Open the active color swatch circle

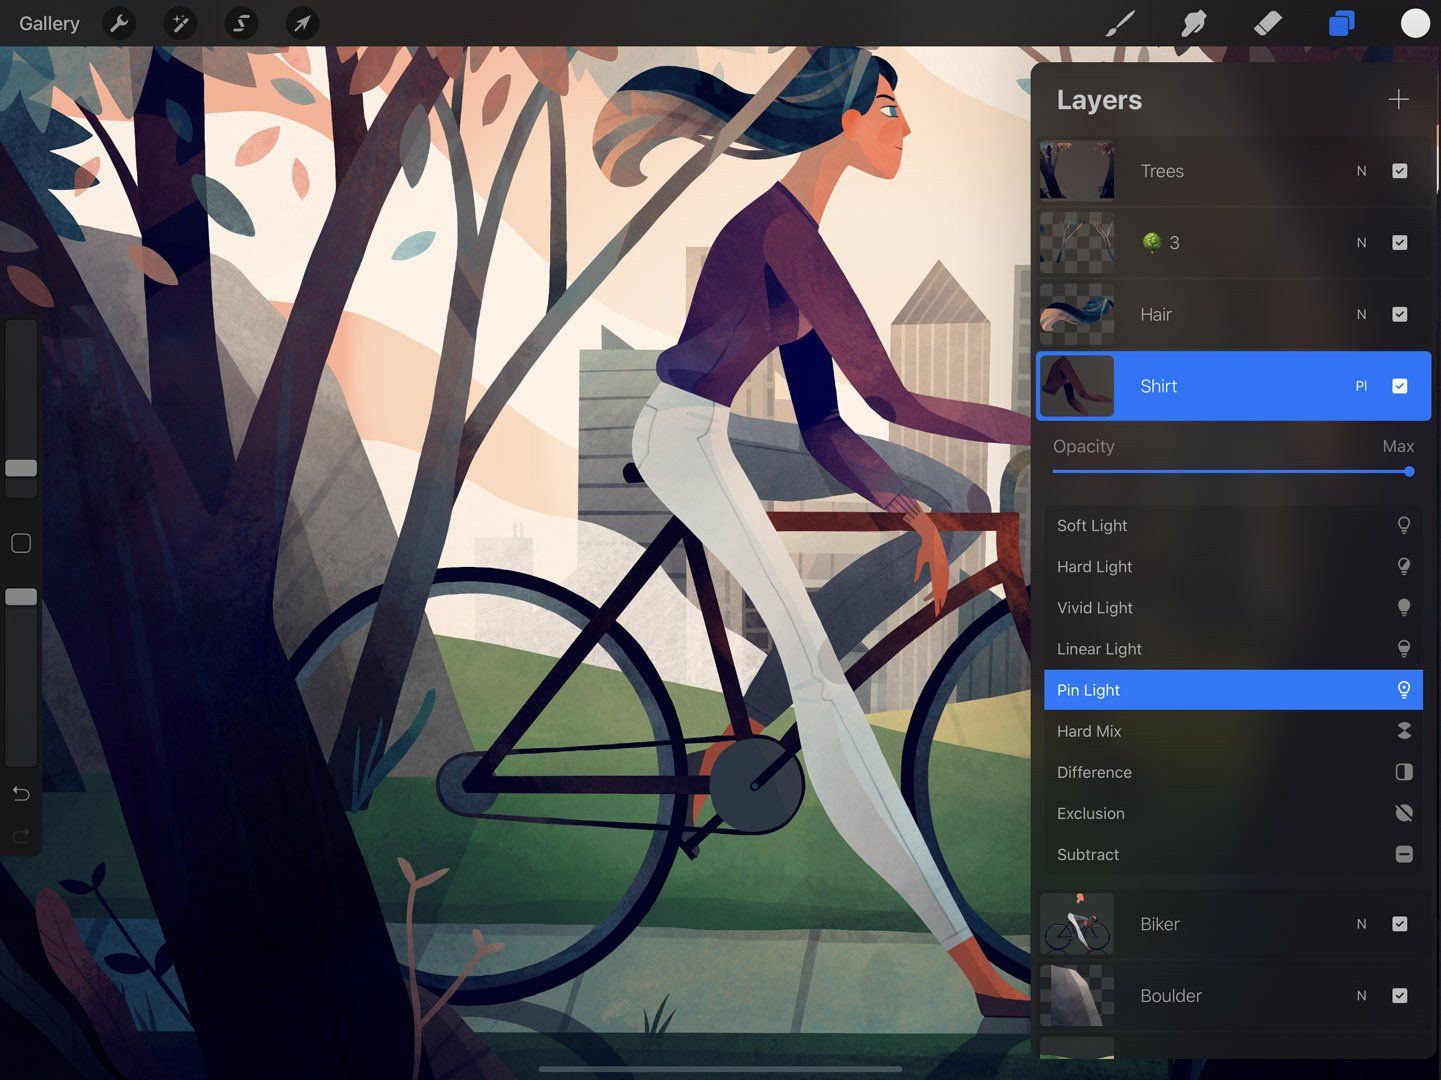1415,23
